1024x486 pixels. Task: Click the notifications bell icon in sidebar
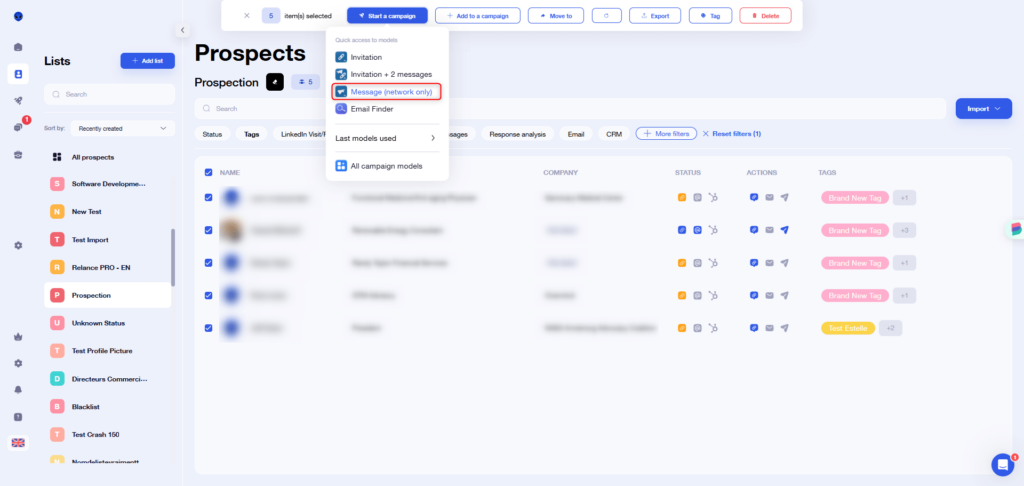18,390
